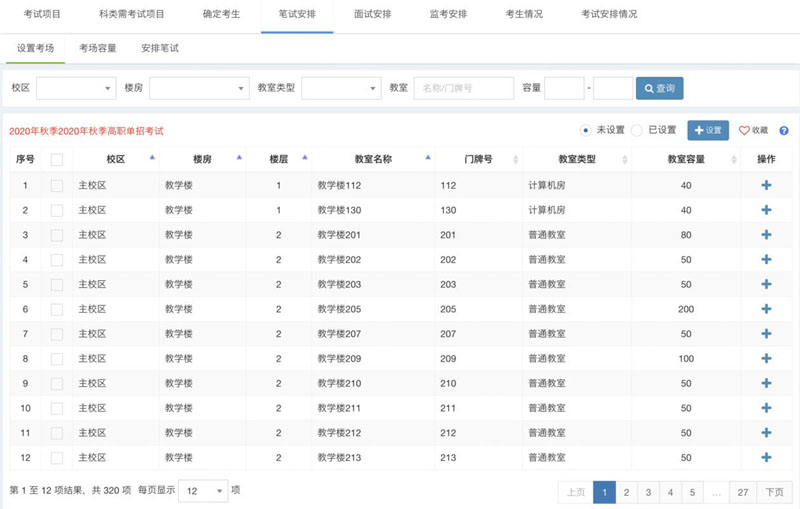Switch to the 面试安排 tab
800x509 pixels.
372,15
